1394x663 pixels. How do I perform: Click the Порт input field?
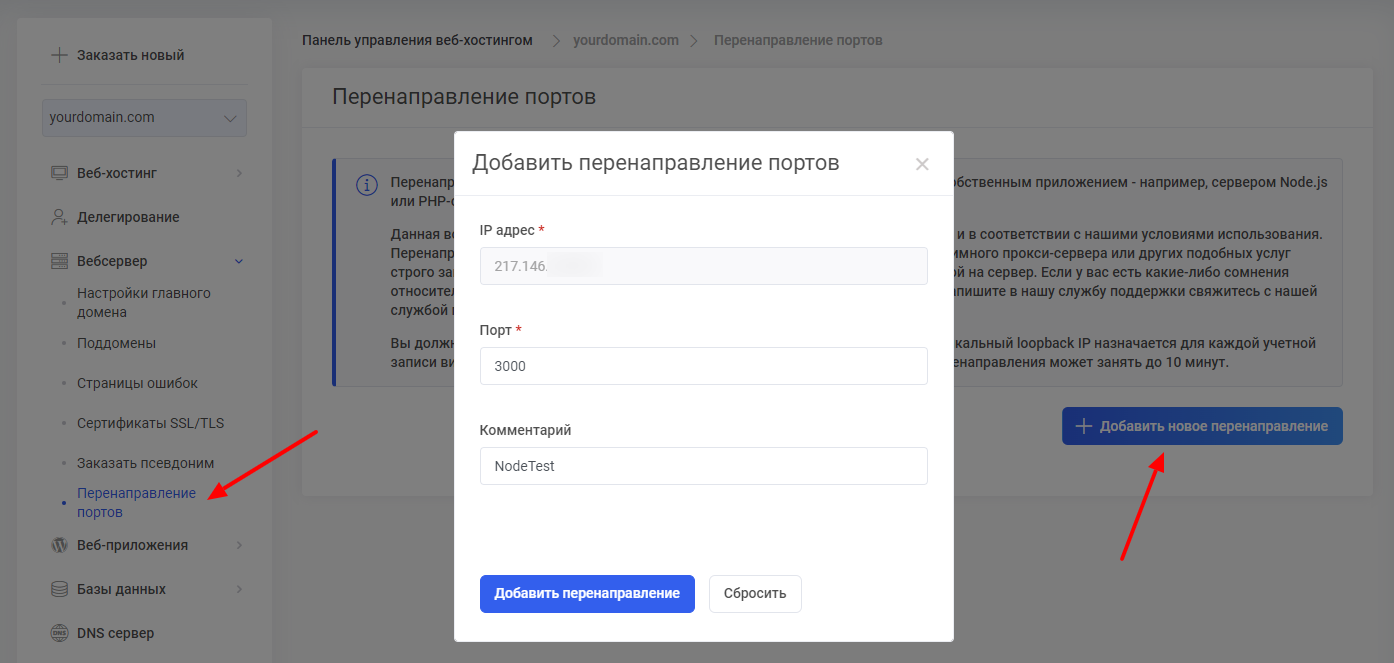[x=703, y=366]
